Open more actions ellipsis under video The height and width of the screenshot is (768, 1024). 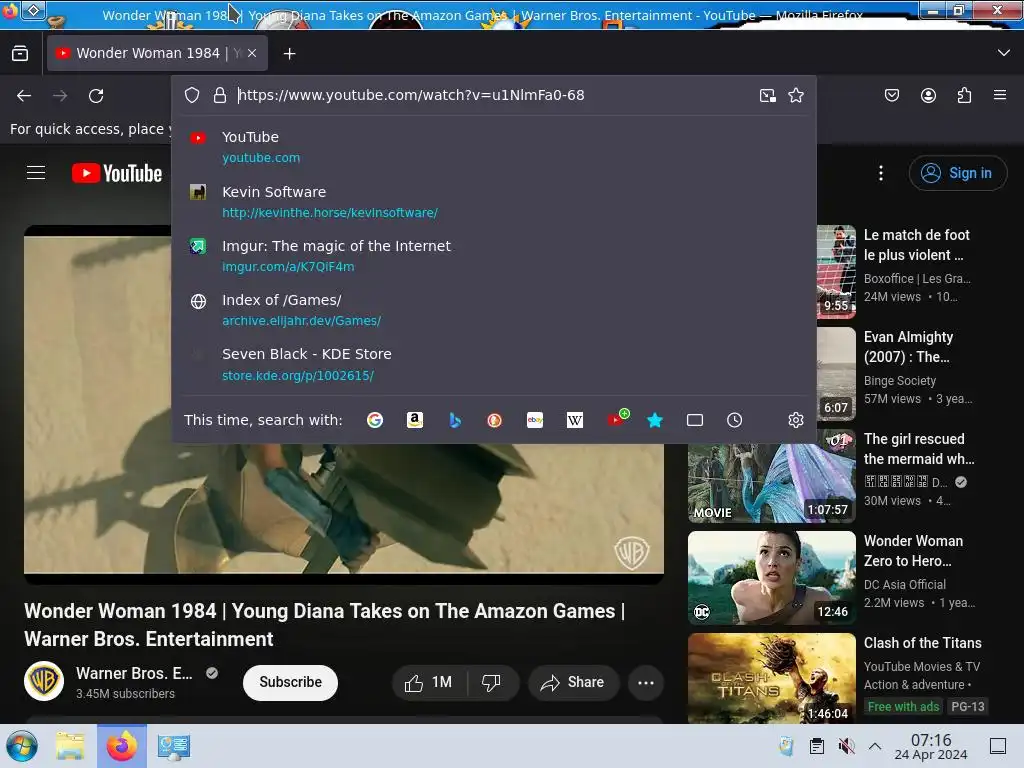[646, 682]
